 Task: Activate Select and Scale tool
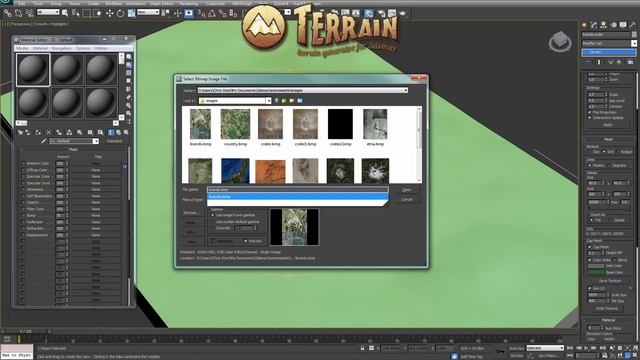click(131, 13)
